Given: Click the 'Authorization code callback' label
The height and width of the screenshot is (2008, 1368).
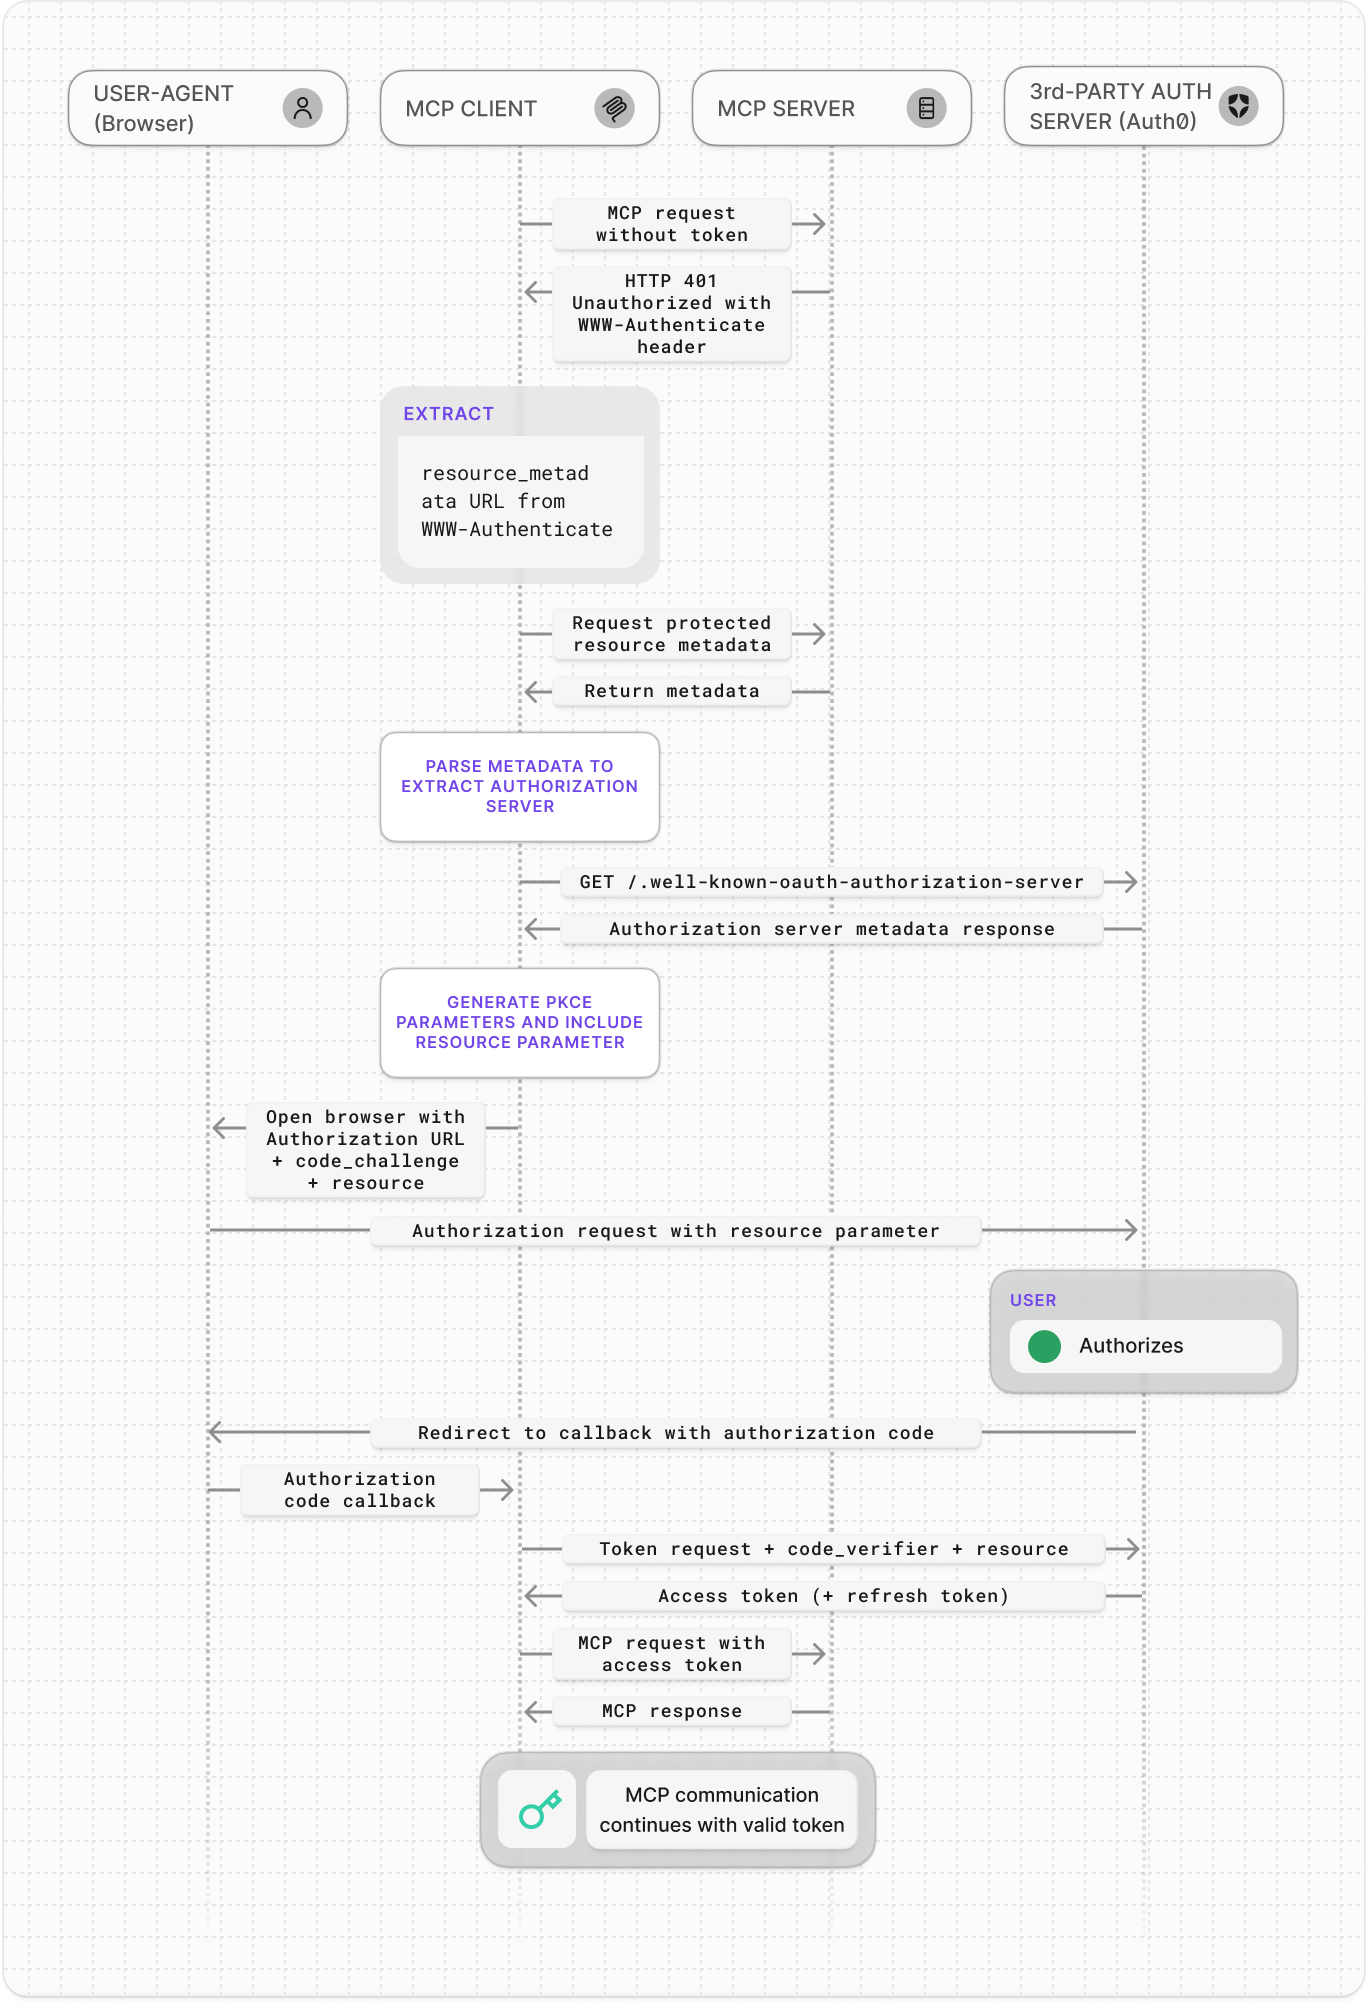Looking at the screenshot, I should tap(360, 1490).
